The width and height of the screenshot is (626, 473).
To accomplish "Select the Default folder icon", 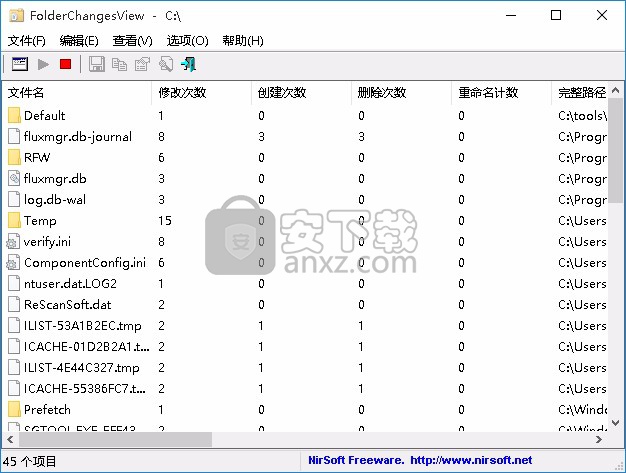I will [x=14, y=115].
